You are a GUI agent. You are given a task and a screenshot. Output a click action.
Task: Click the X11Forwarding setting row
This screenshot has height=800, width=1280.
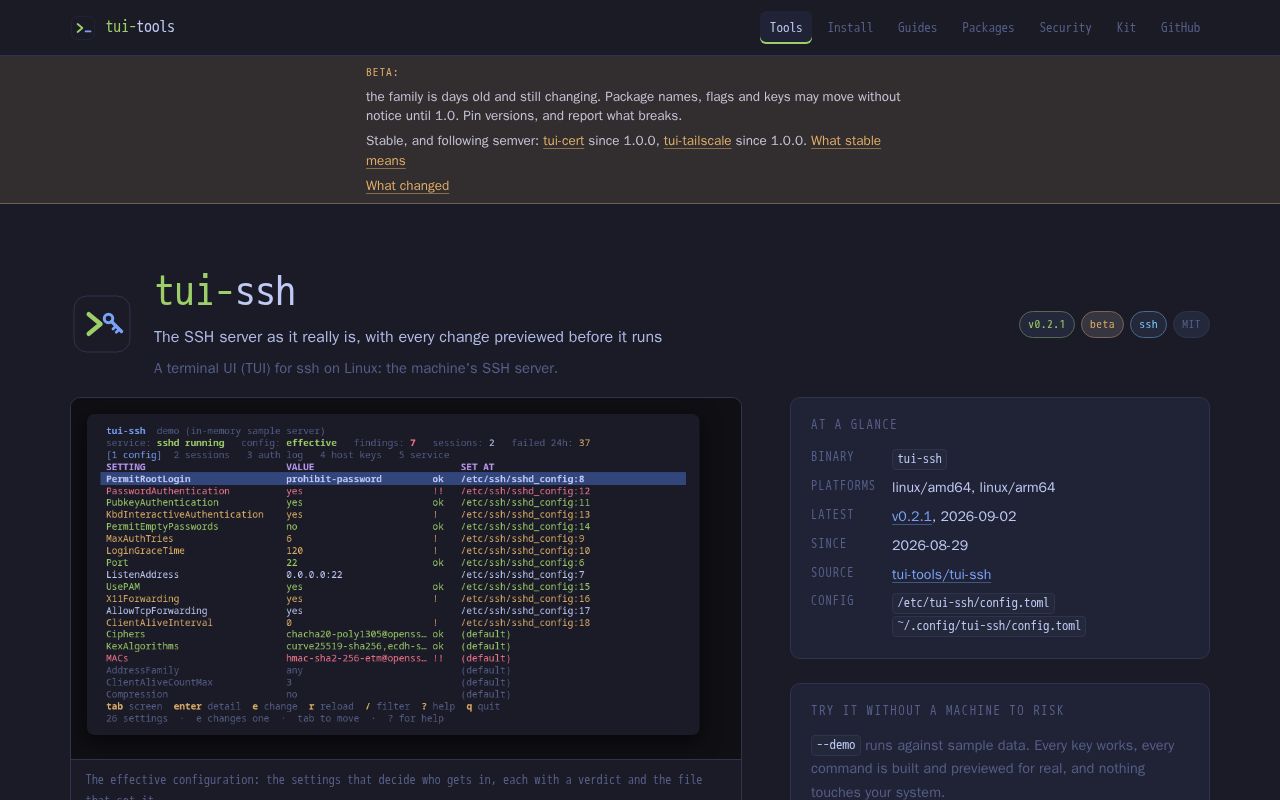click(393, 599)
